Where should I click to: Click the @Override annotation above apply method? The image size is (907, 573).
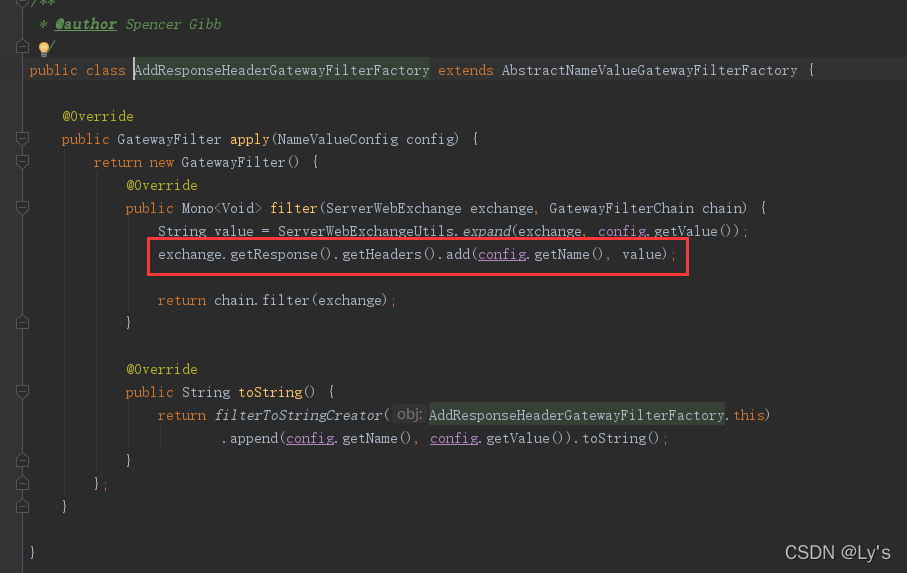point(98,116)
